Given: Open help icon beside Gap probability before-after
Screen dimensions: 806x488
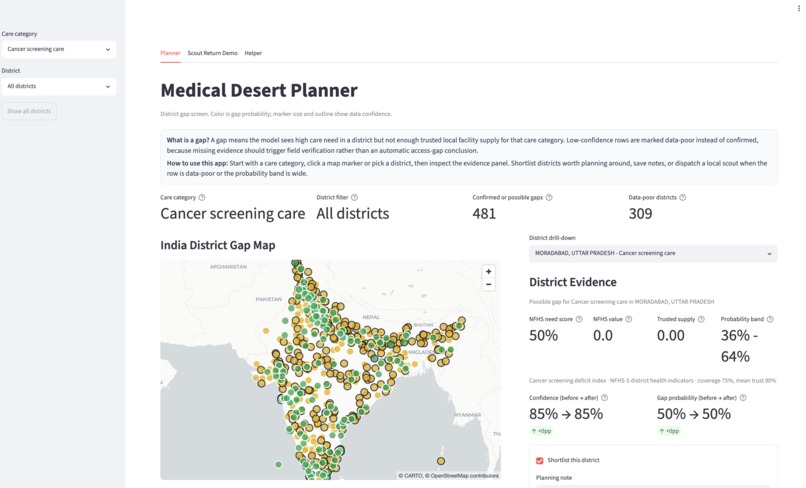Looking at the screenshot, I should click(743, 398).
